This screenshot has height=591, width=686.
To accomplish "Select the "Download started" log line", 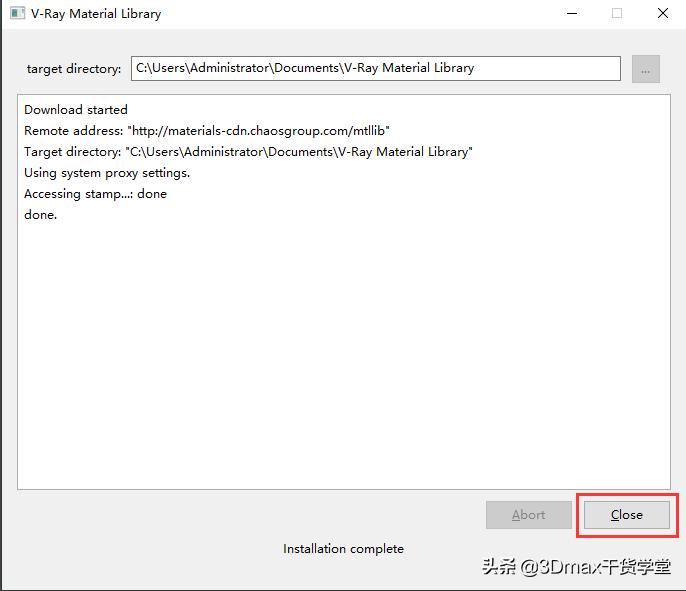I will coord(76,109).
